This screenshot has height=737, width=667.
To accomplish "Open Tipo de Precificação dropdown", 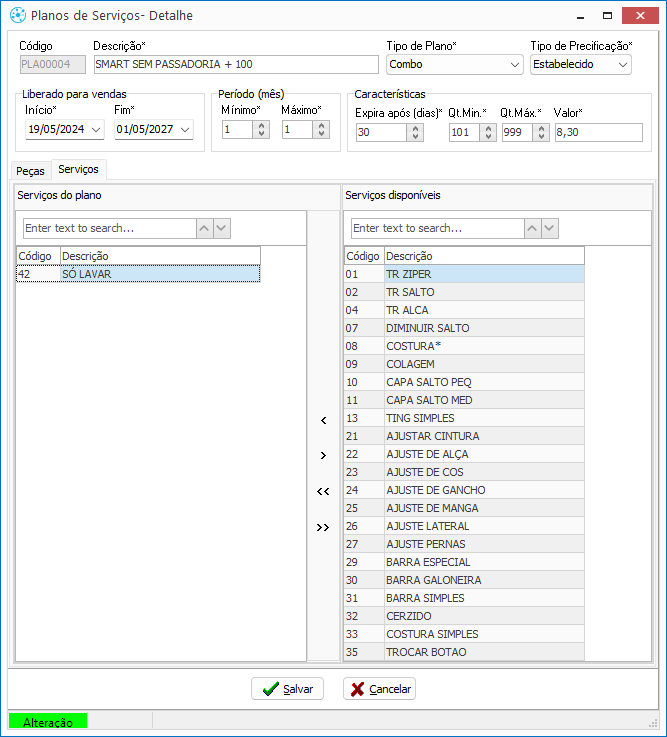I will (x=623, y=64).
